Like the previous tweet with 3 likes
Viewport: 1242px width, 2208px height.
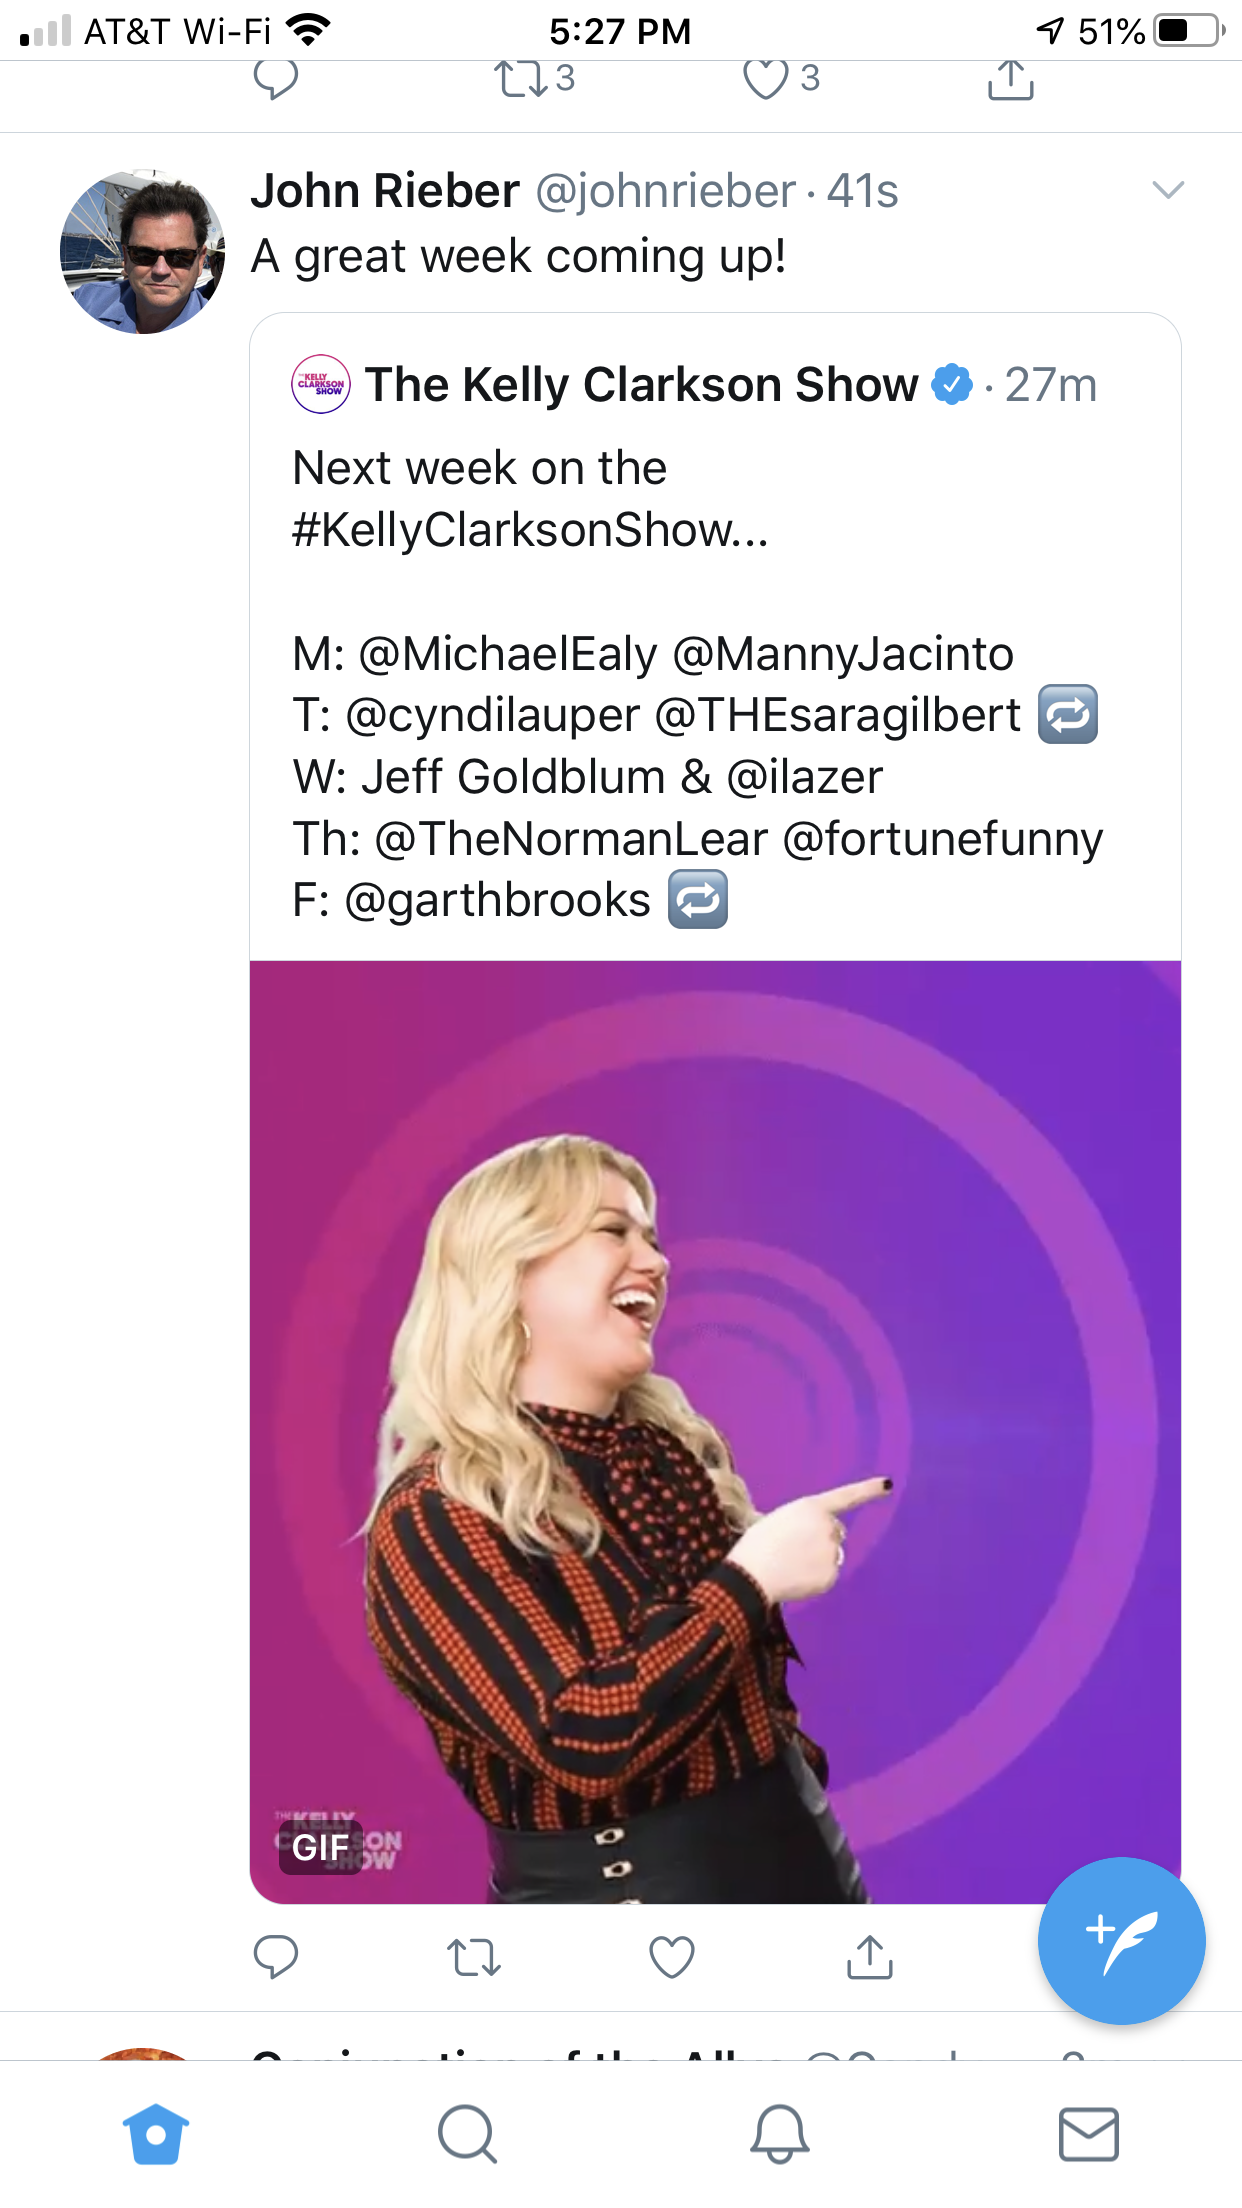pyautogui.click(x=767, y=80)
